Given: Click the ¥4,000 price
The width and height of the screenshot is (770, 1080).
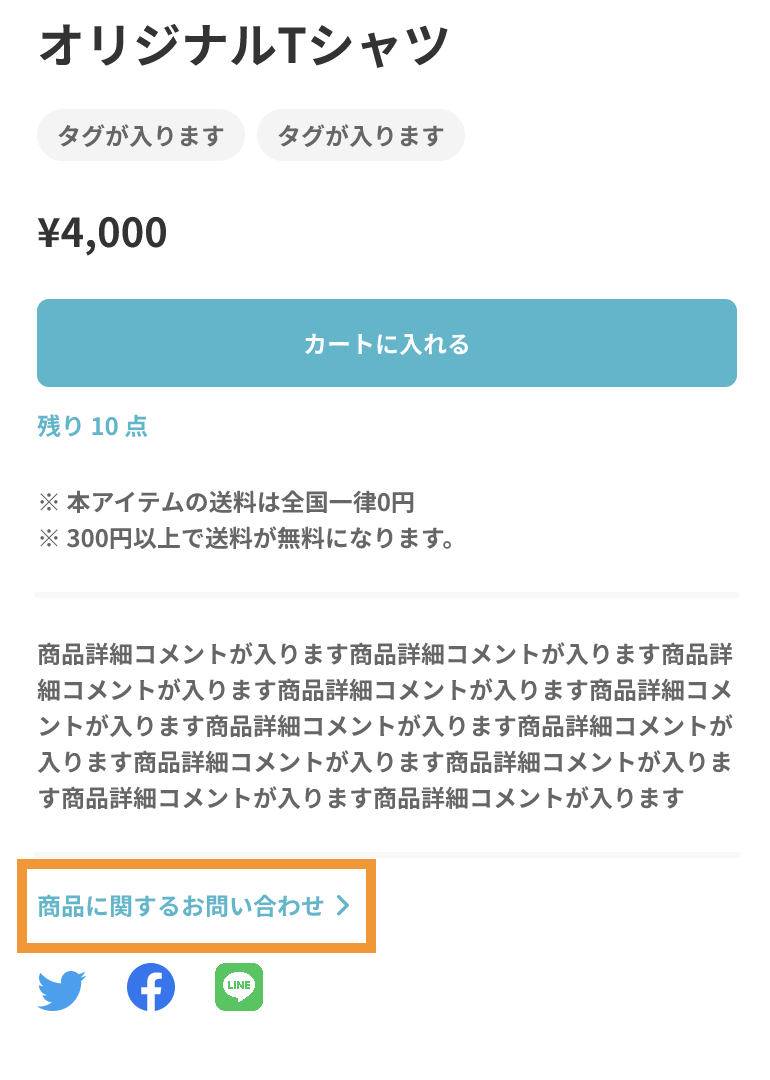Looking at the screenshot, I should pos(102,233).
